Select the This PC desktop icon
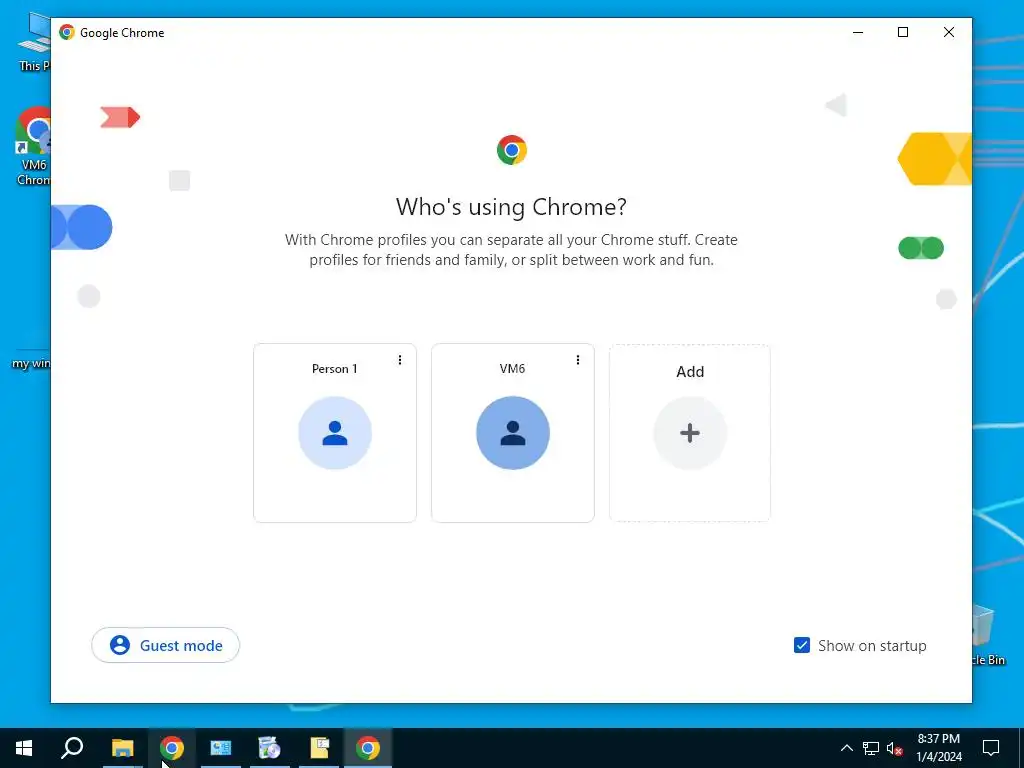 pyautogui.click(x=34, y=42)
